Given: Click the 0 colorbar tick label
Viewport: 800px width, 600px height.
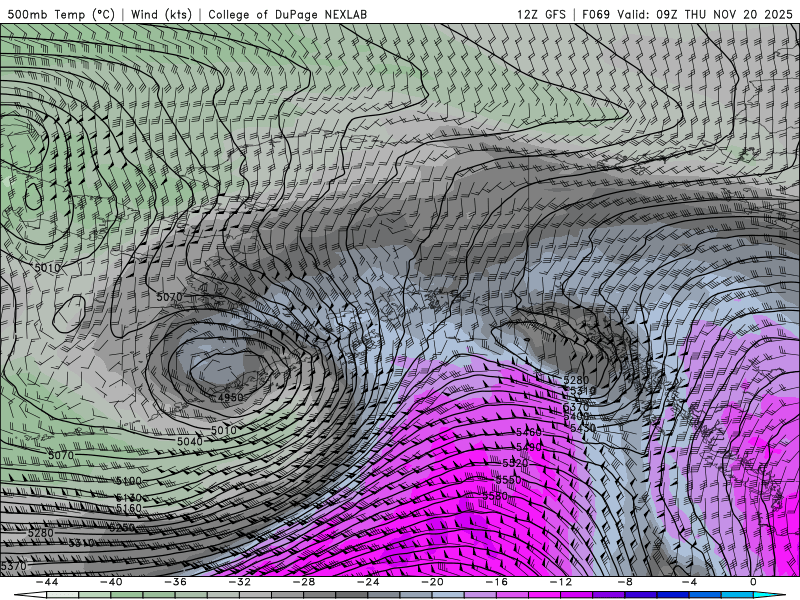Looking at the screenshot, I should click(753, 582).
